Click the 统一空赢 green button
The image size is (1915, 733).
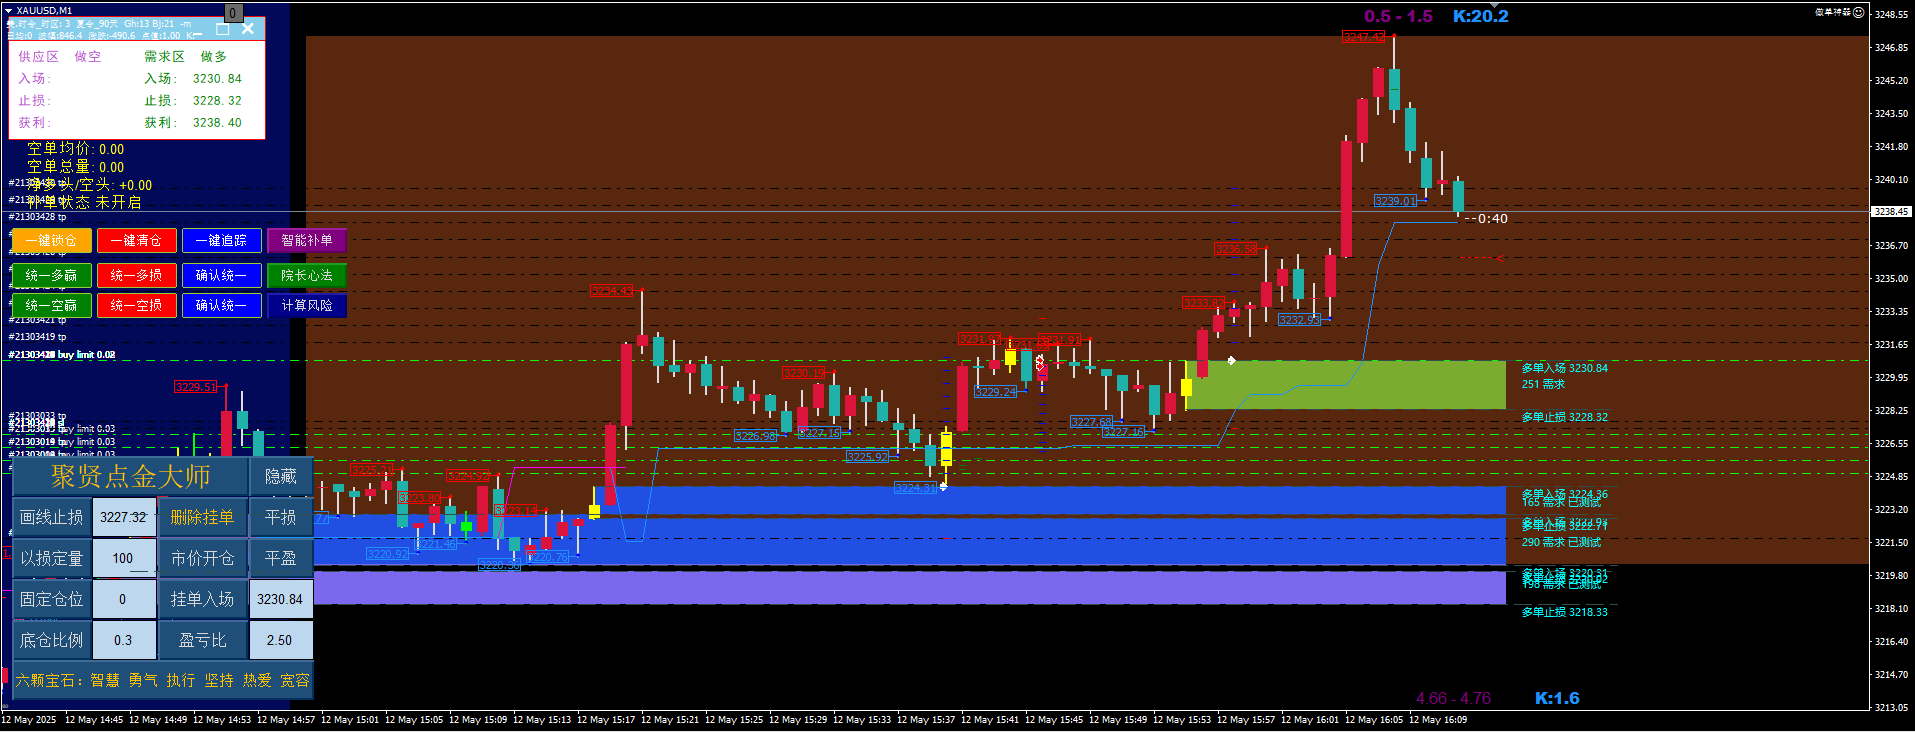tap(51, 305)
